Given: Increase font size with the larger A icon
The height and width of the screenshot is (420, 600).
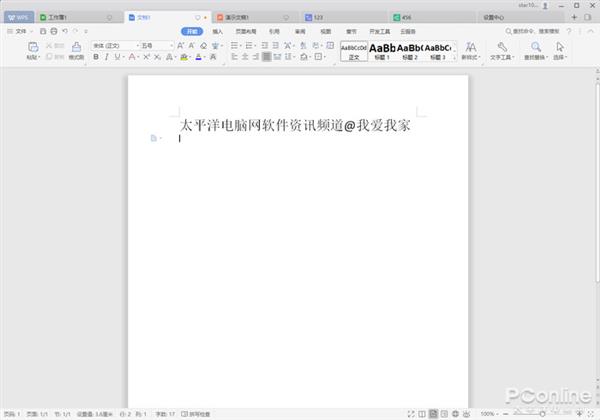Looking at the screenshot, I should click(180, 46).
